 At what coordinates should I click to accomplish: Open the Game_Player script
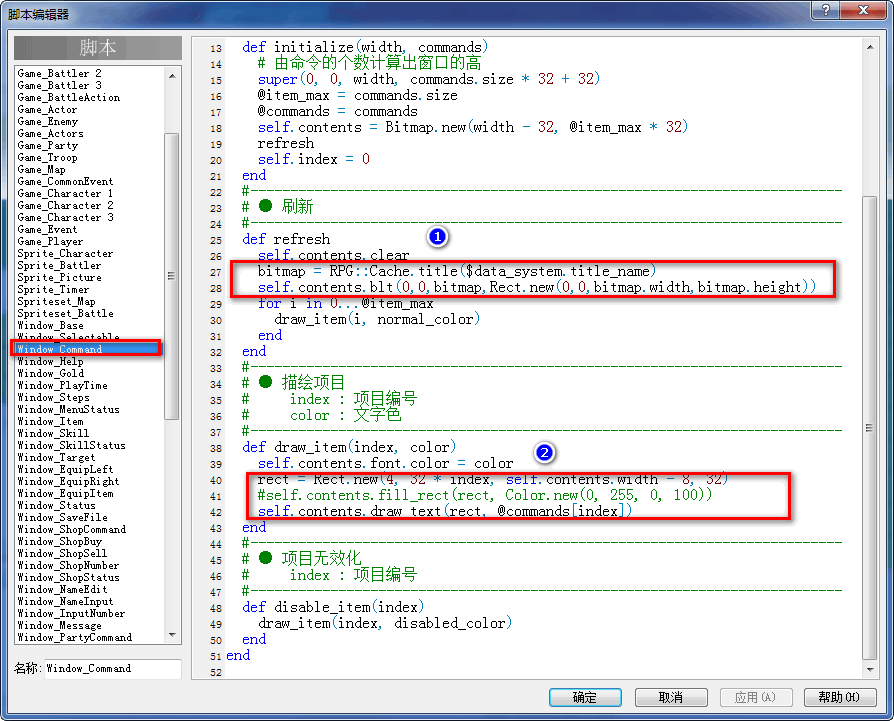coord(50,242)
